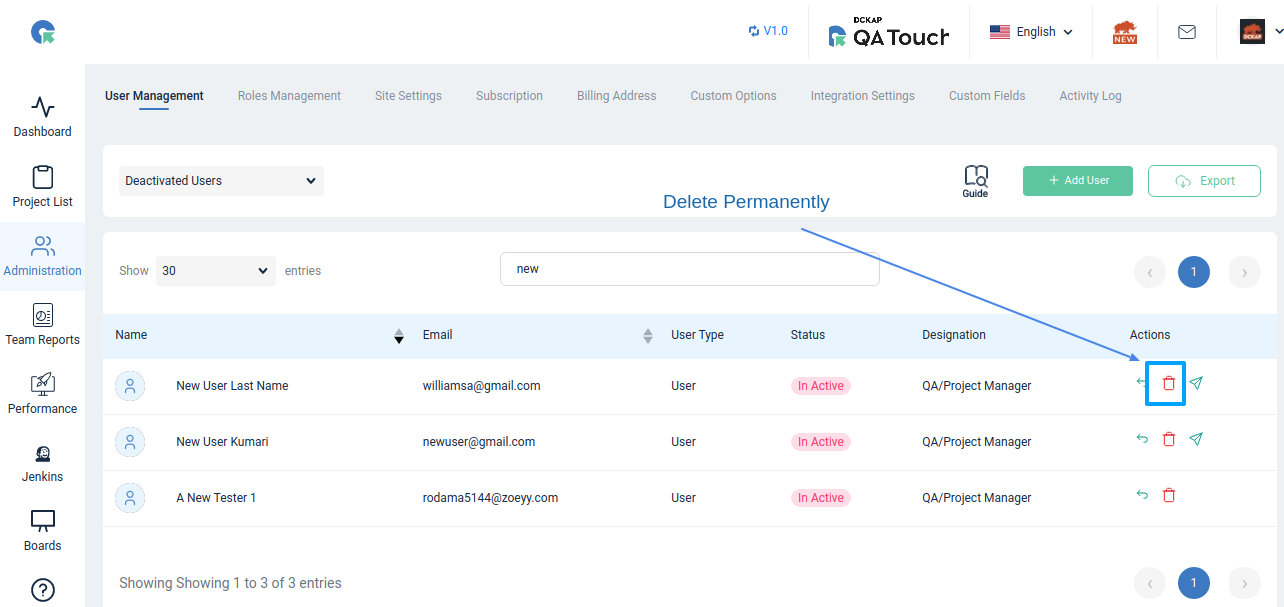The height and width of the screenshot is (607, 1284).
Task: Send invite to williamsa@gmail.com user
Action: [x=1196, y=383]
